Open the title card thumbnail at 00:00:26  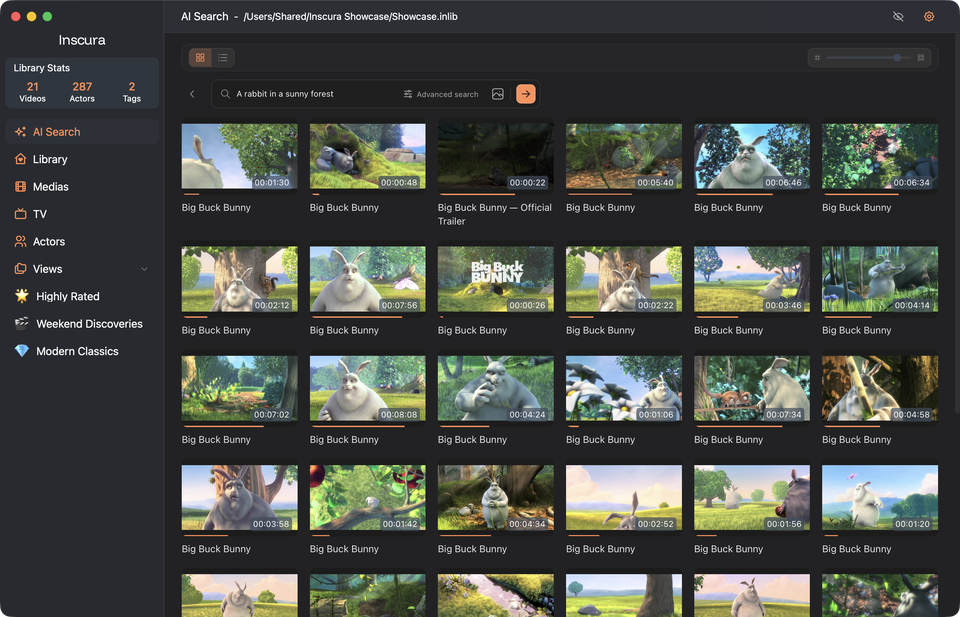point(495,279)
